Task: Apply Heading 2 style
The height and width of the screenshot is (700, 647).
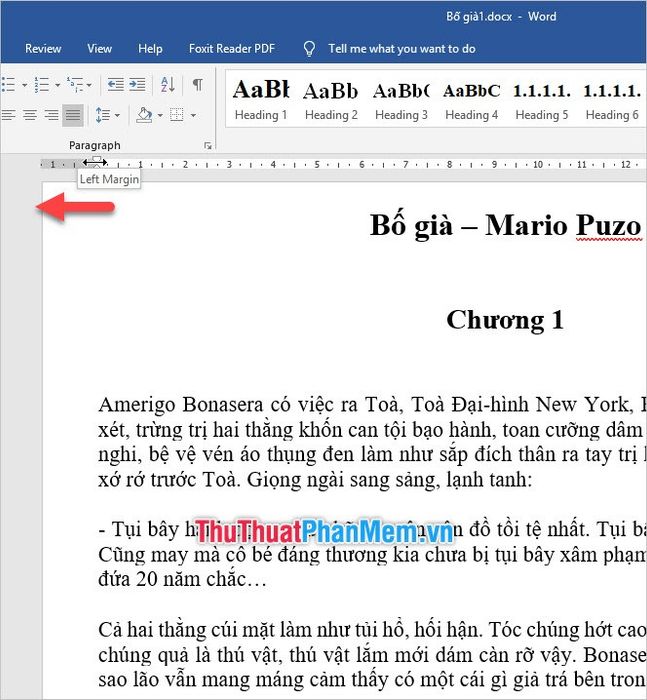Action: (x=331, y=99)
